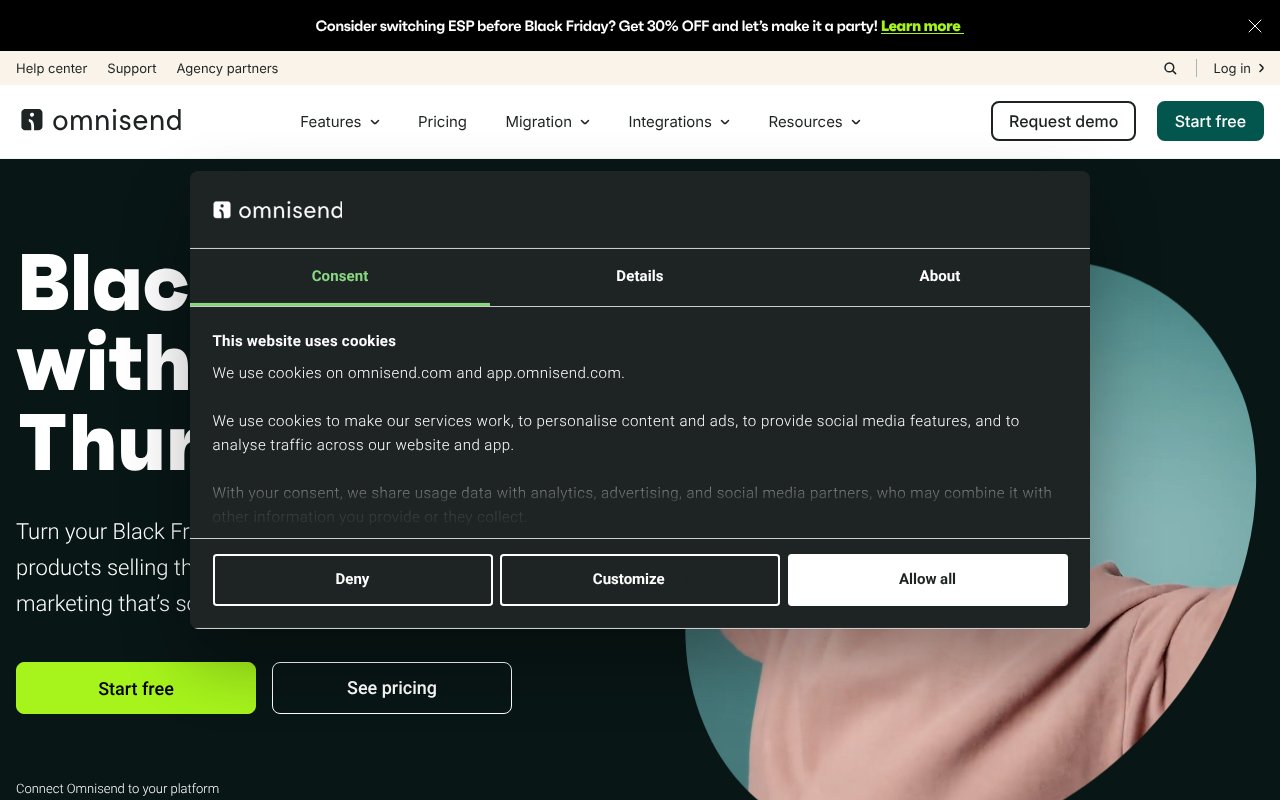The height and width of the screenshot is (800, 1280).
Task: Select the Consent tab
Action: point(339,276)
